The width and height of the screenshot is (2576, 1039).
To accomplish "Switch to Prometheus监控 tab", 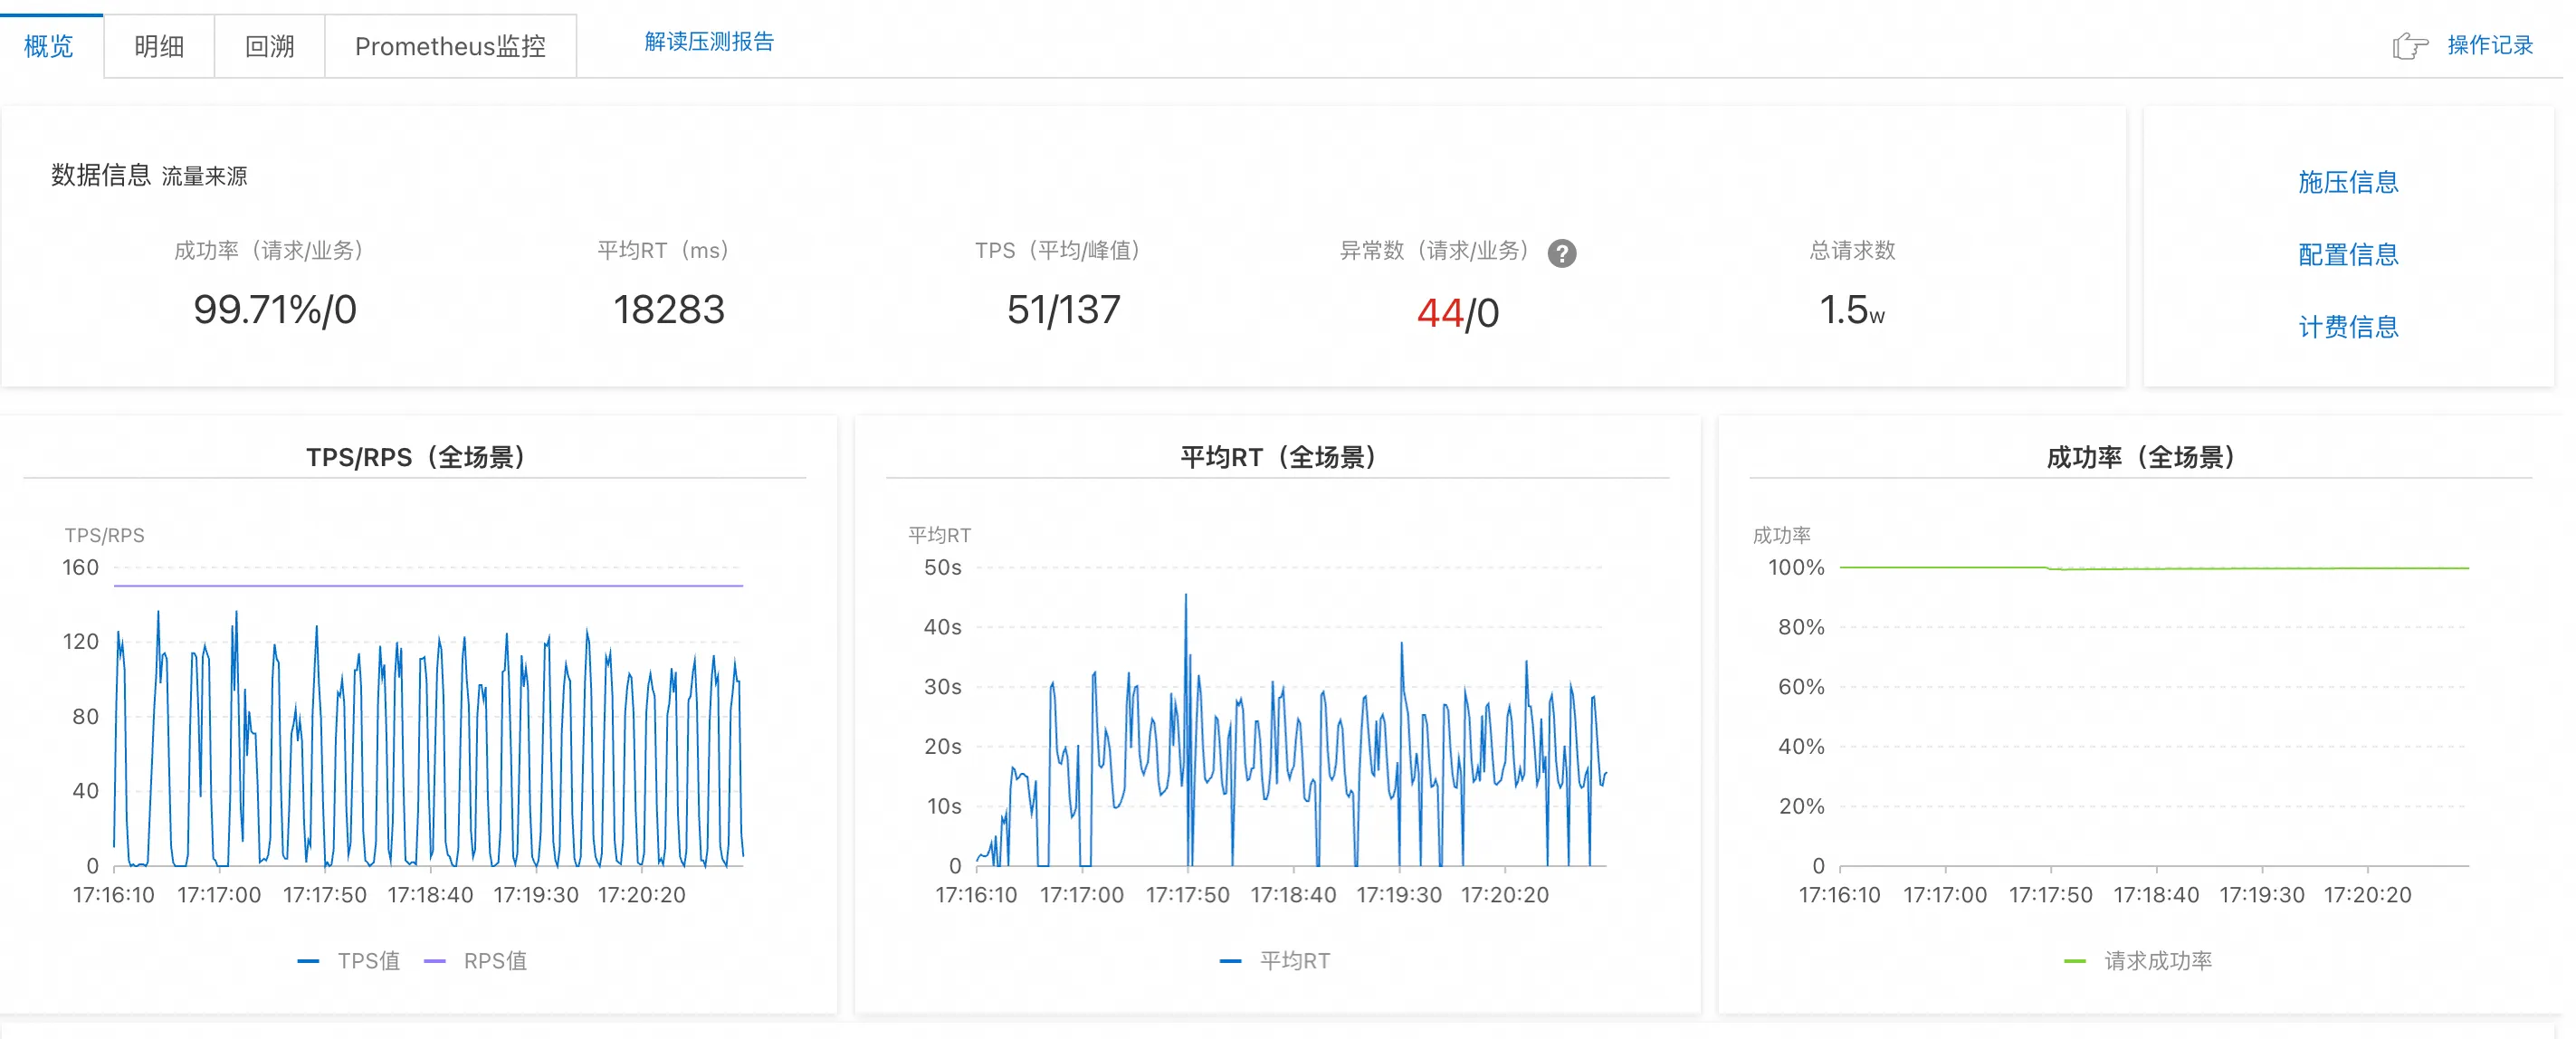I will point(451,45).
